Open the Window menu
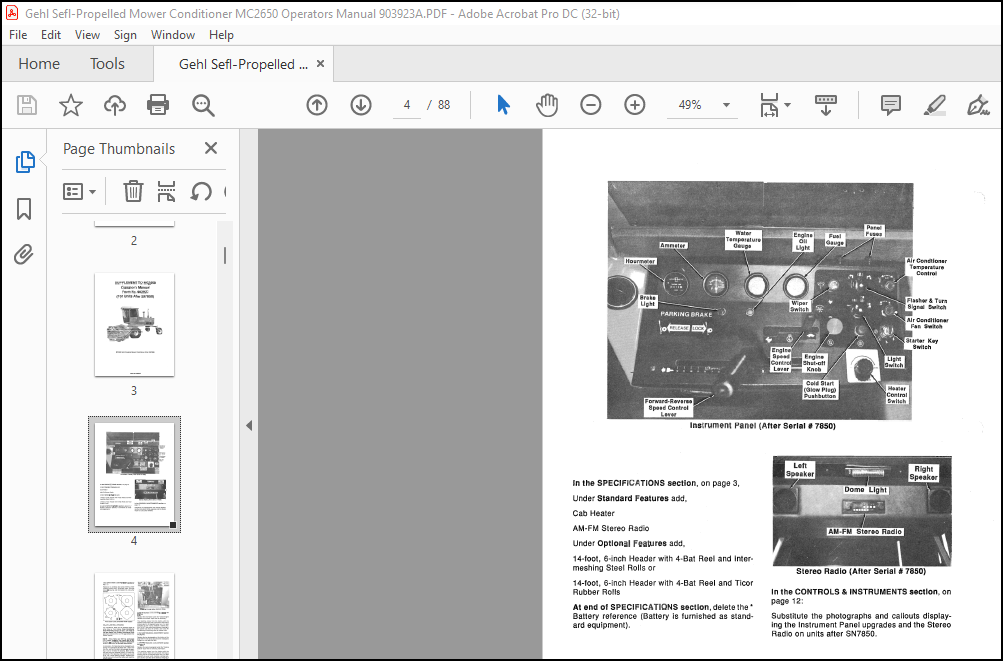1003x661 pixels. pos(173,35)
